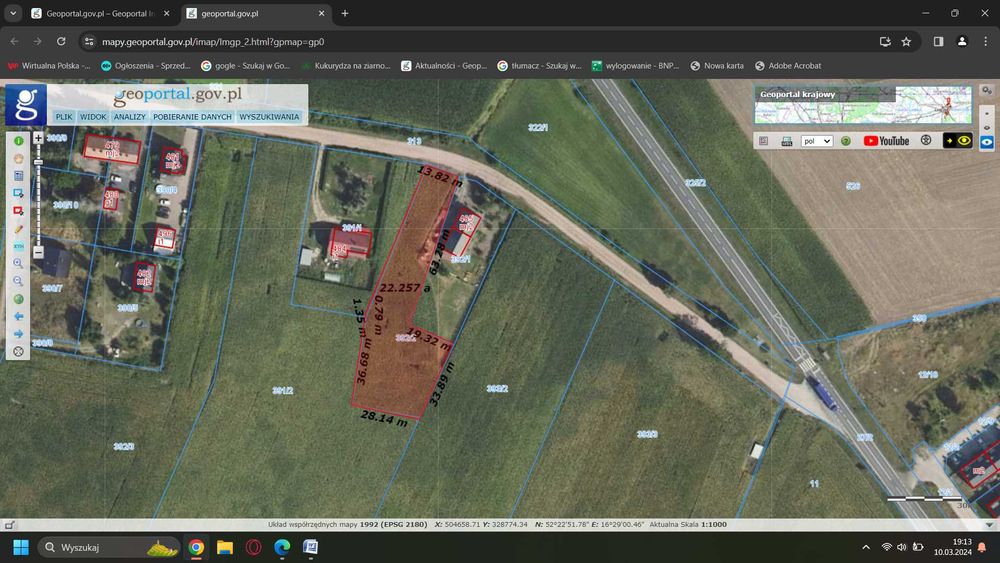Open volume control in system tray

902,547
